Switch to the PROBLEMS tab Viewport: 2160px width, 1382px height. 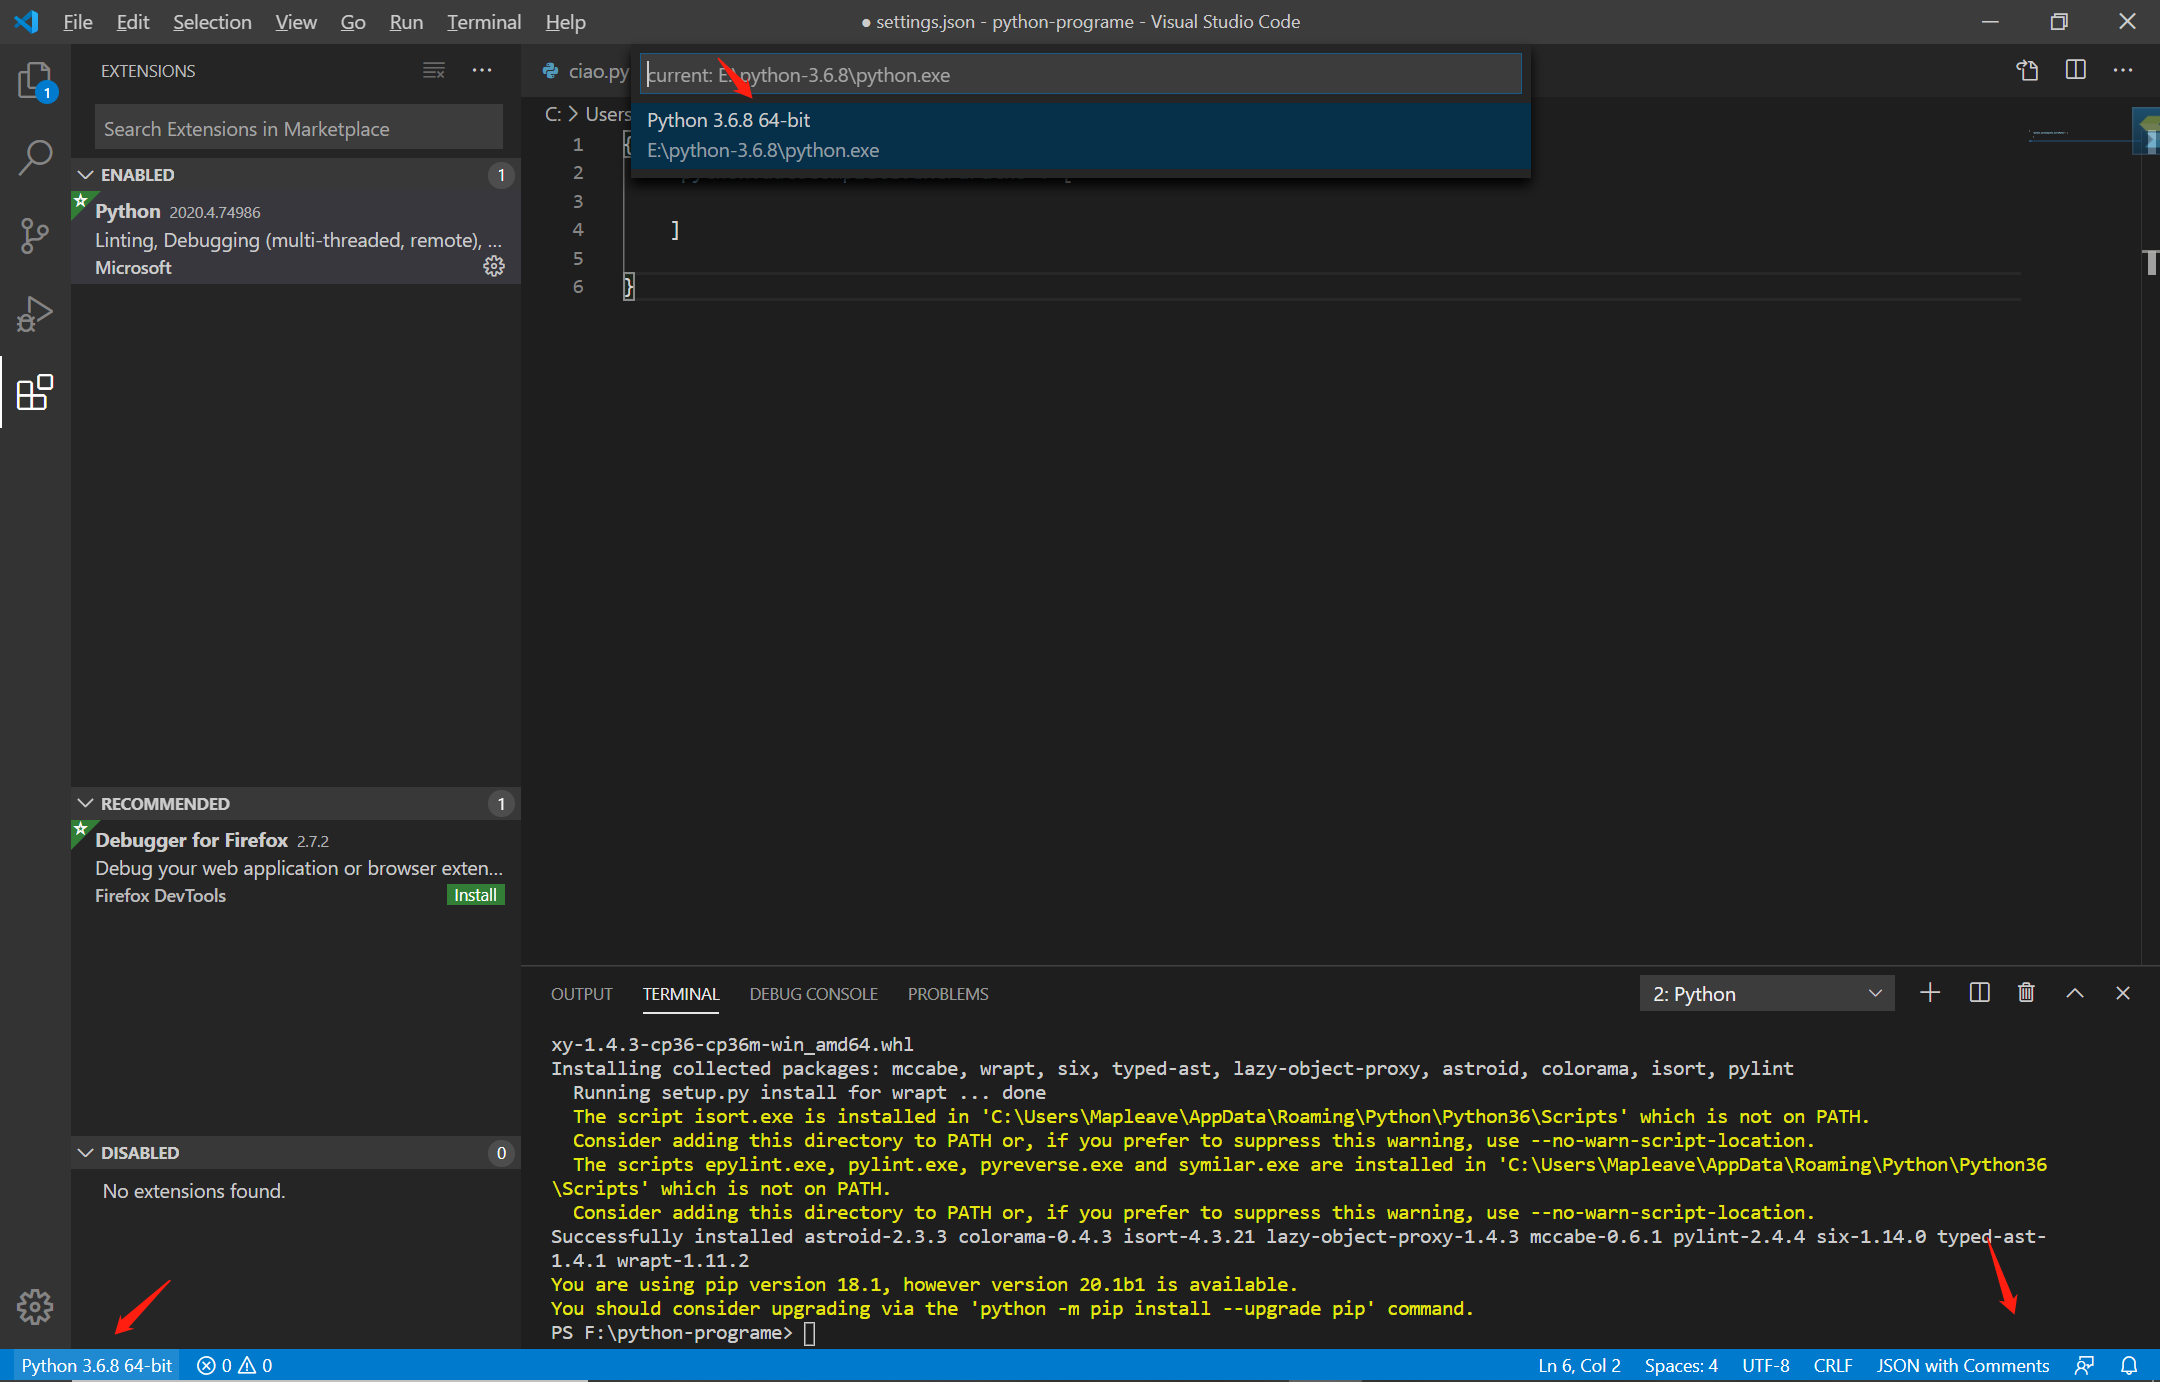click(x=947, y=993)
